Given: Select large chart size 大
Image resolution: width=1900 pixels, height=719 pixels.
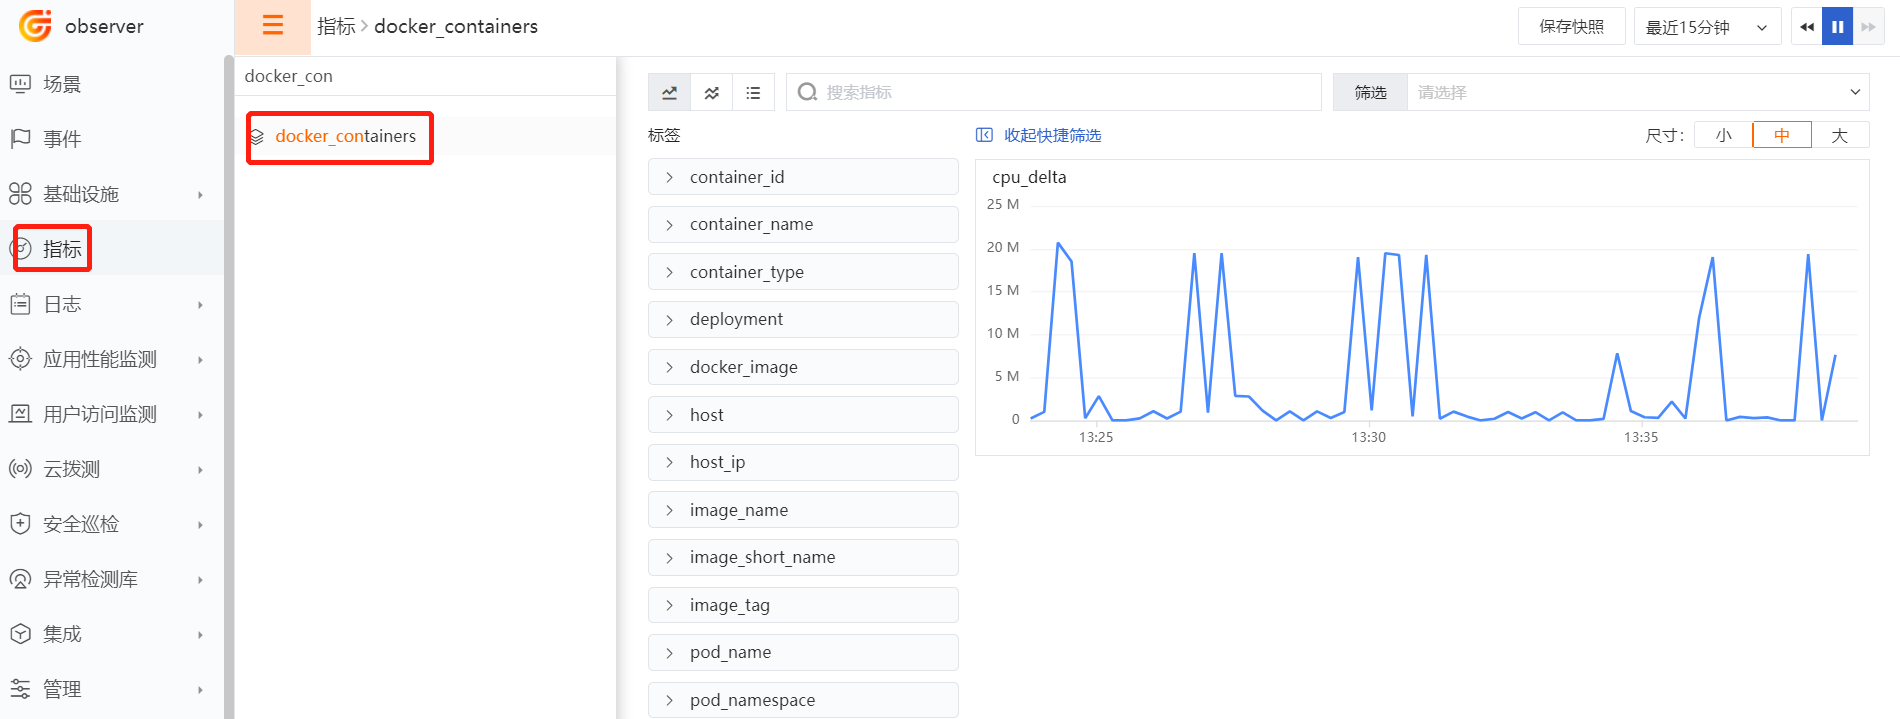Looking at the screenshot, I should 1839,135.
